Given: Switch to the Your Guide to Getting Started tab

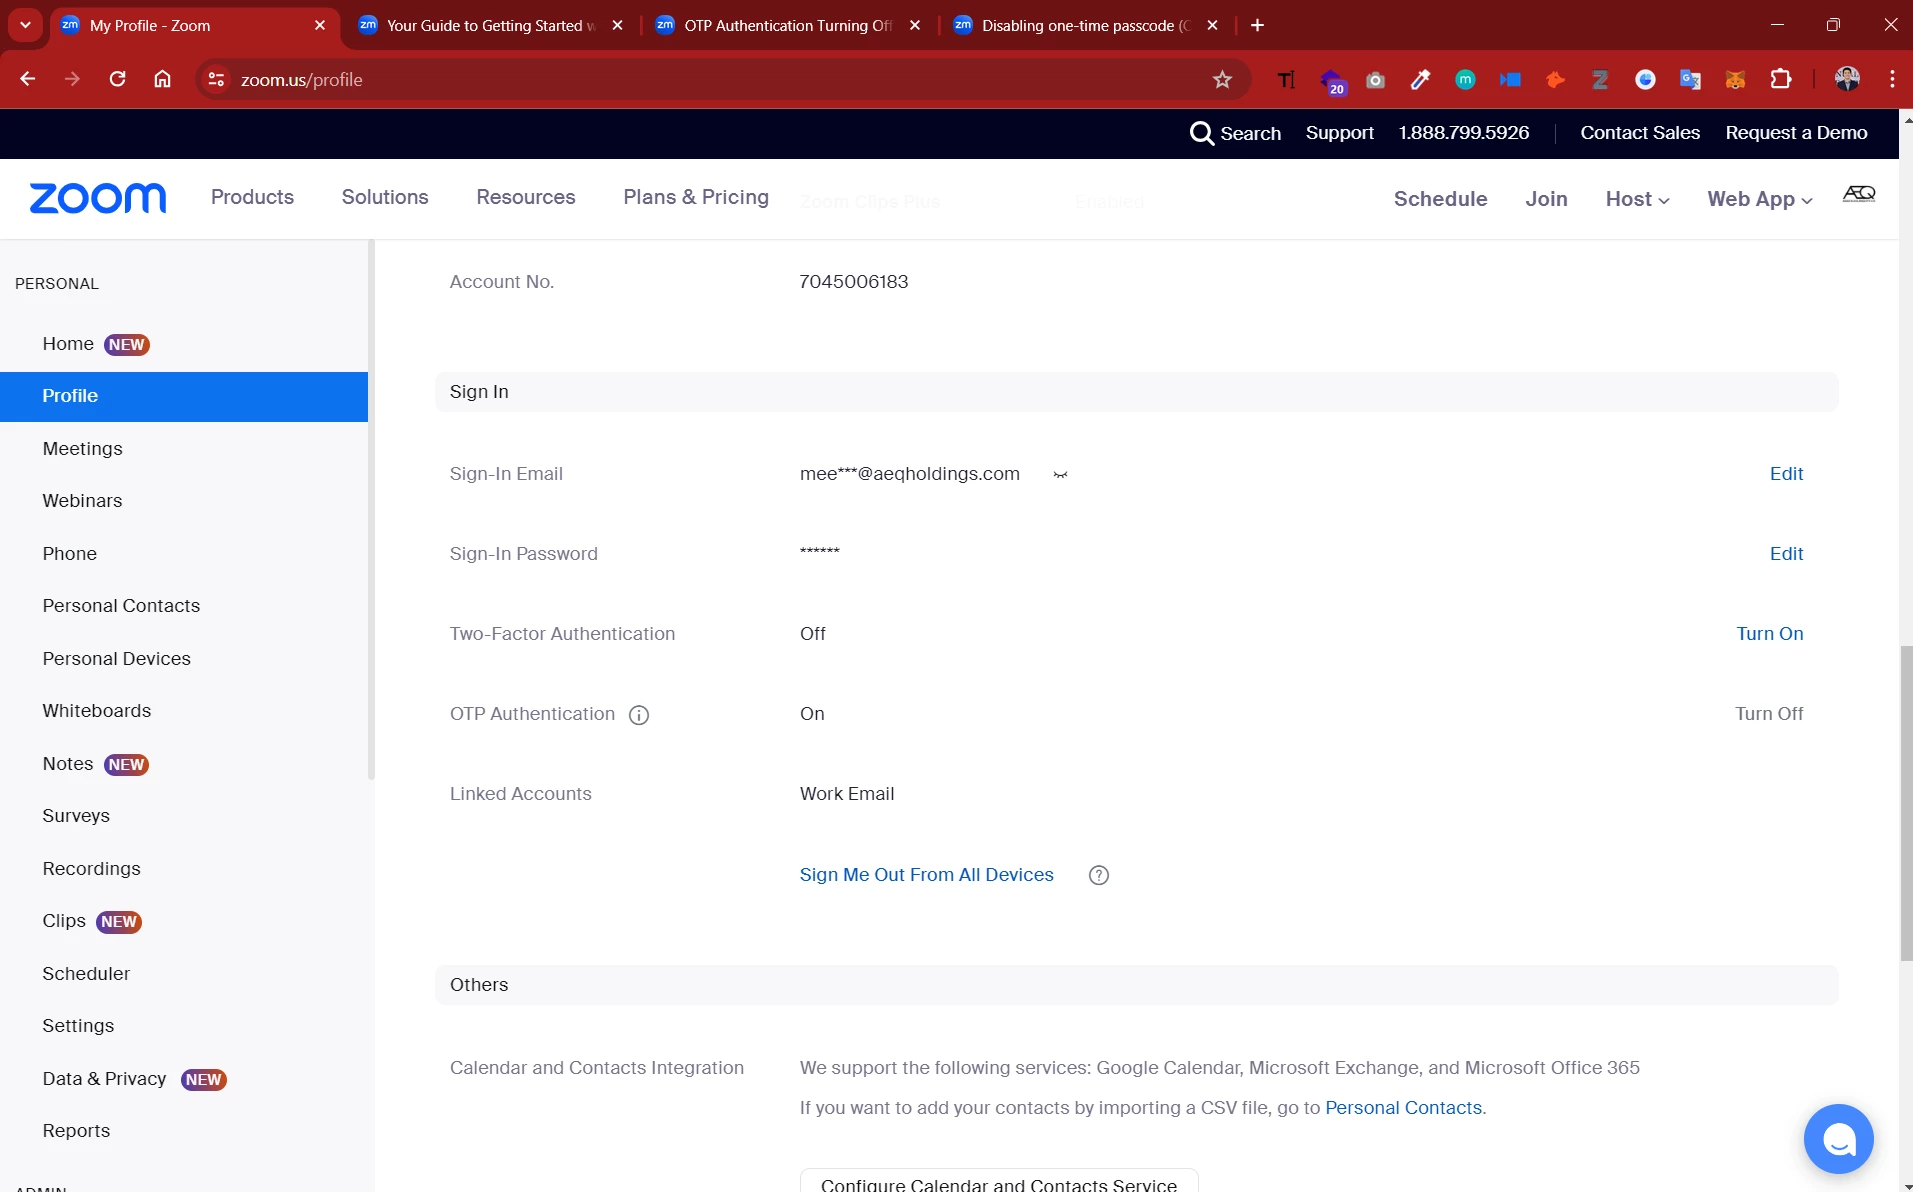Looking at the screenshot, I should pyautogui.click(x=490, y=25).
